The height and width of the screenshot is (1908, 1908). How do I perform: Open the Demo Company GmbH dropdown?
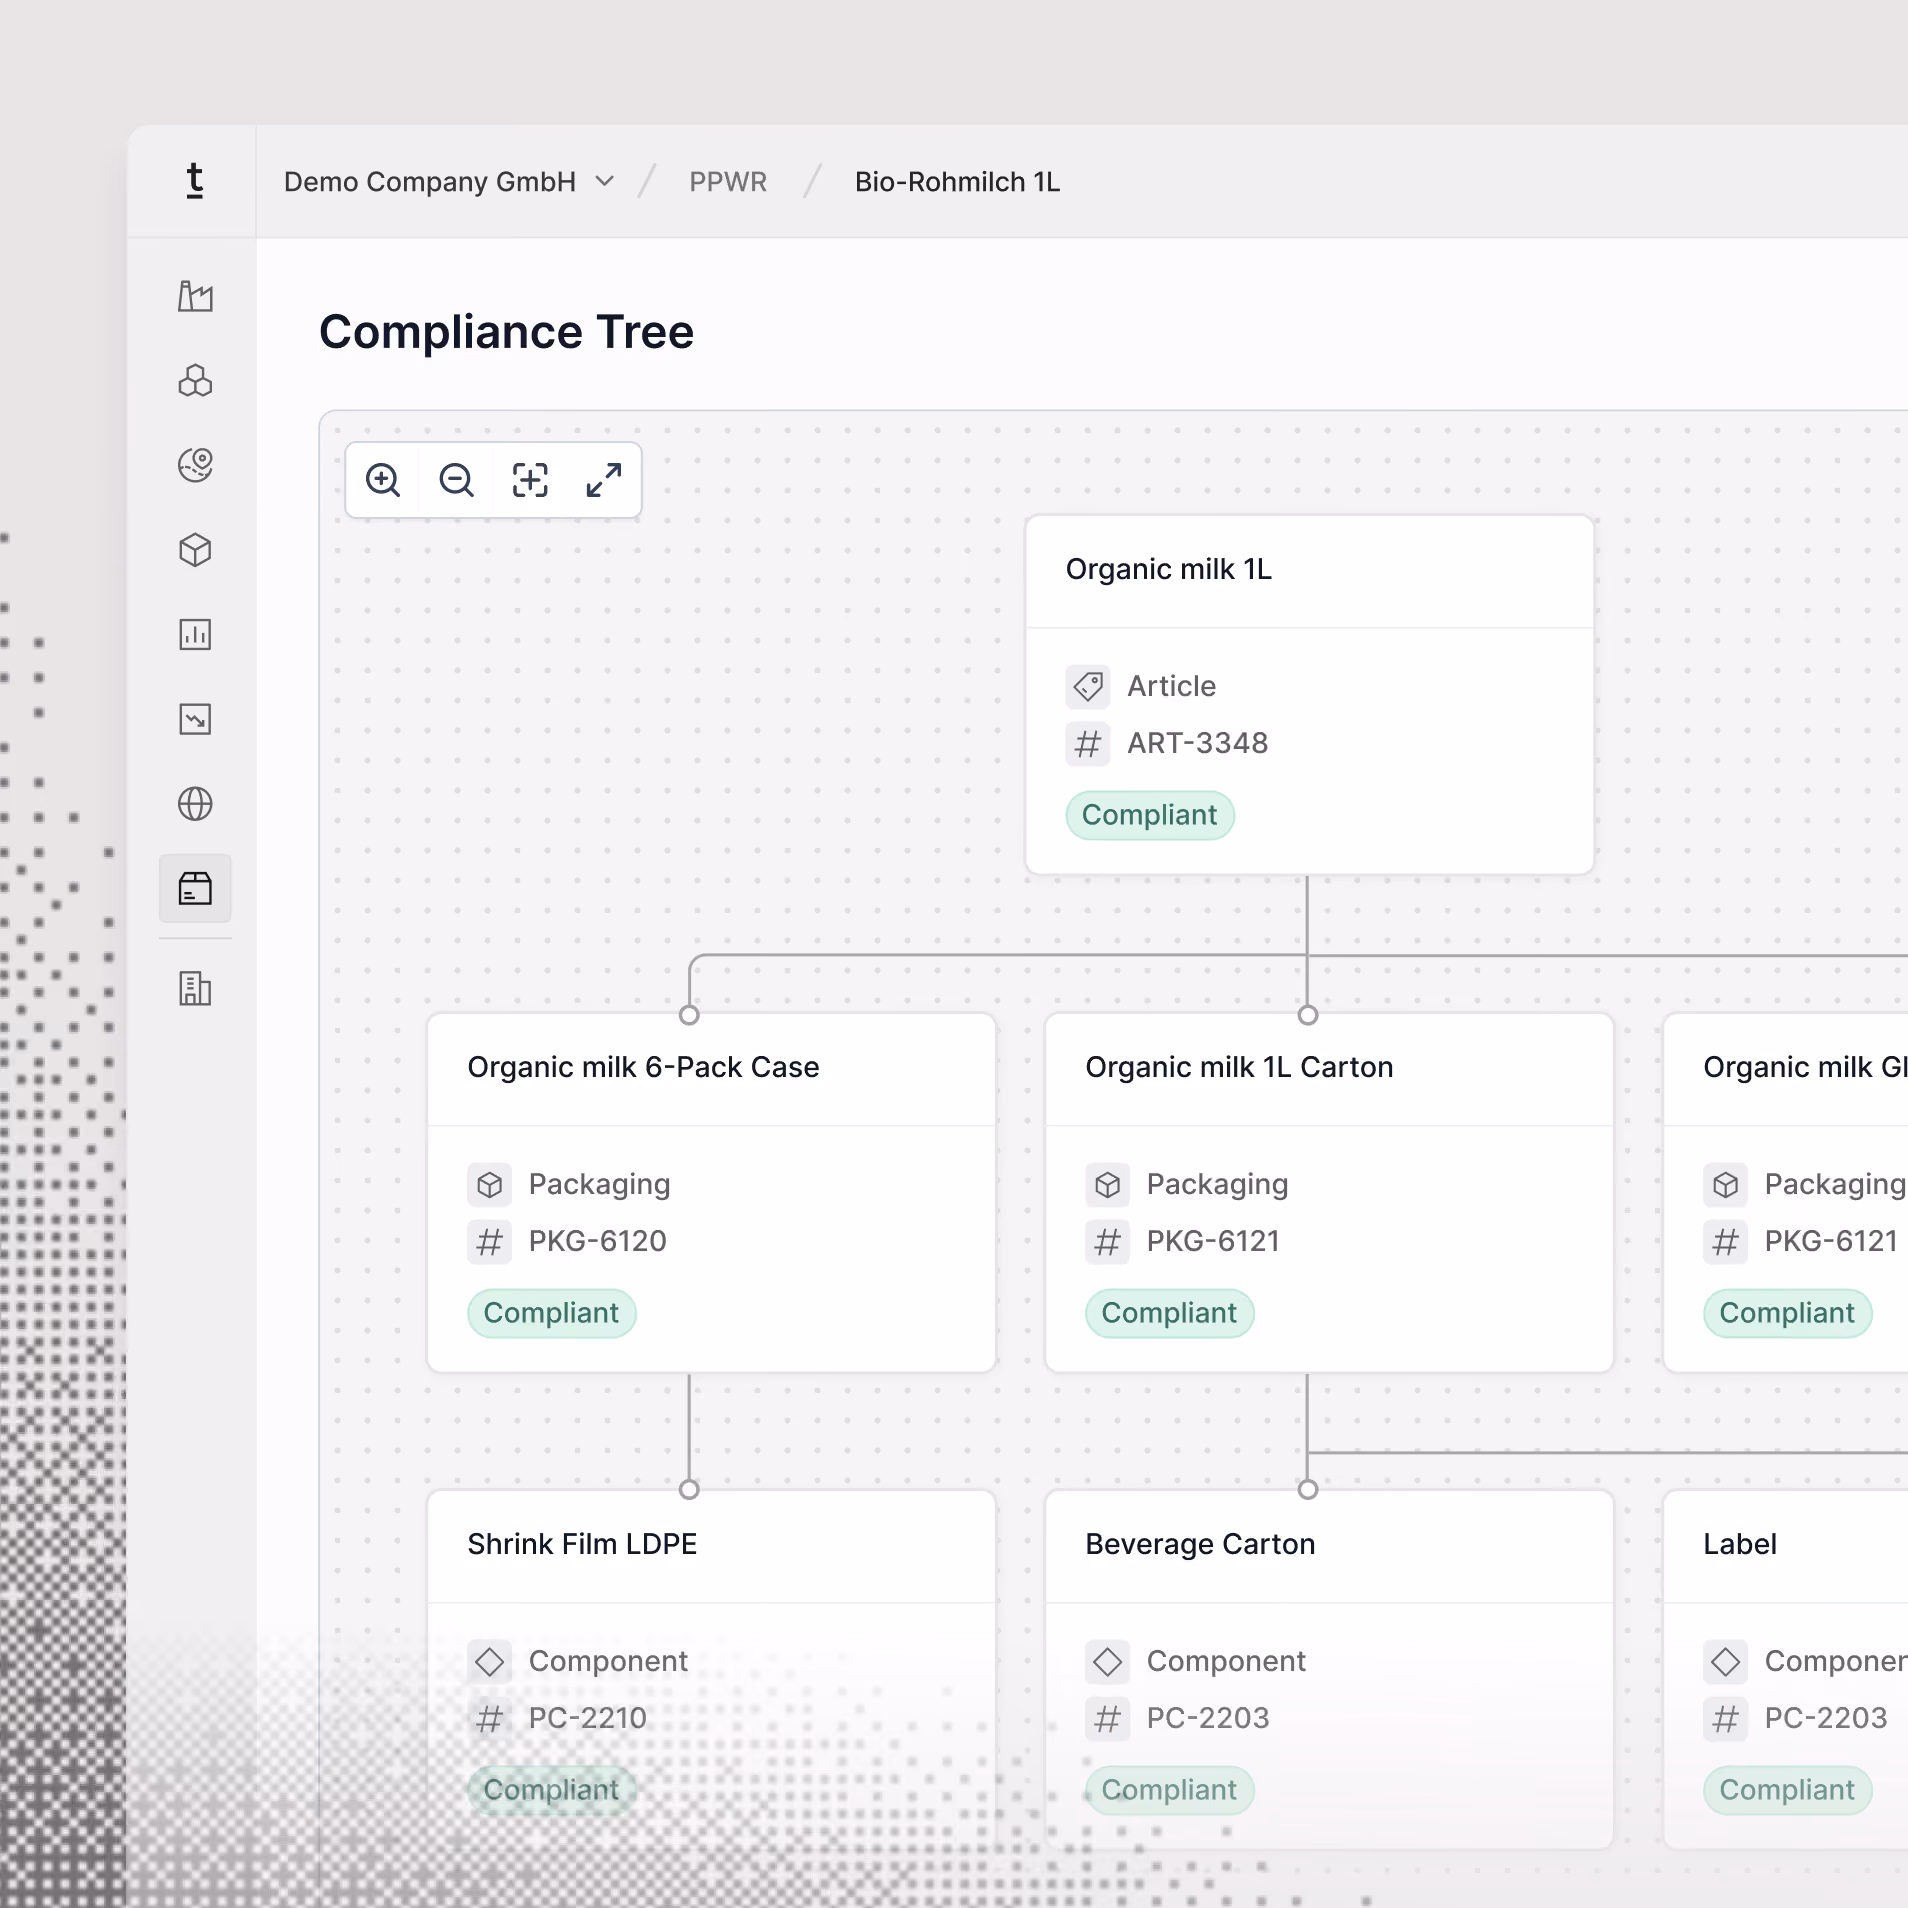point(449,182)
